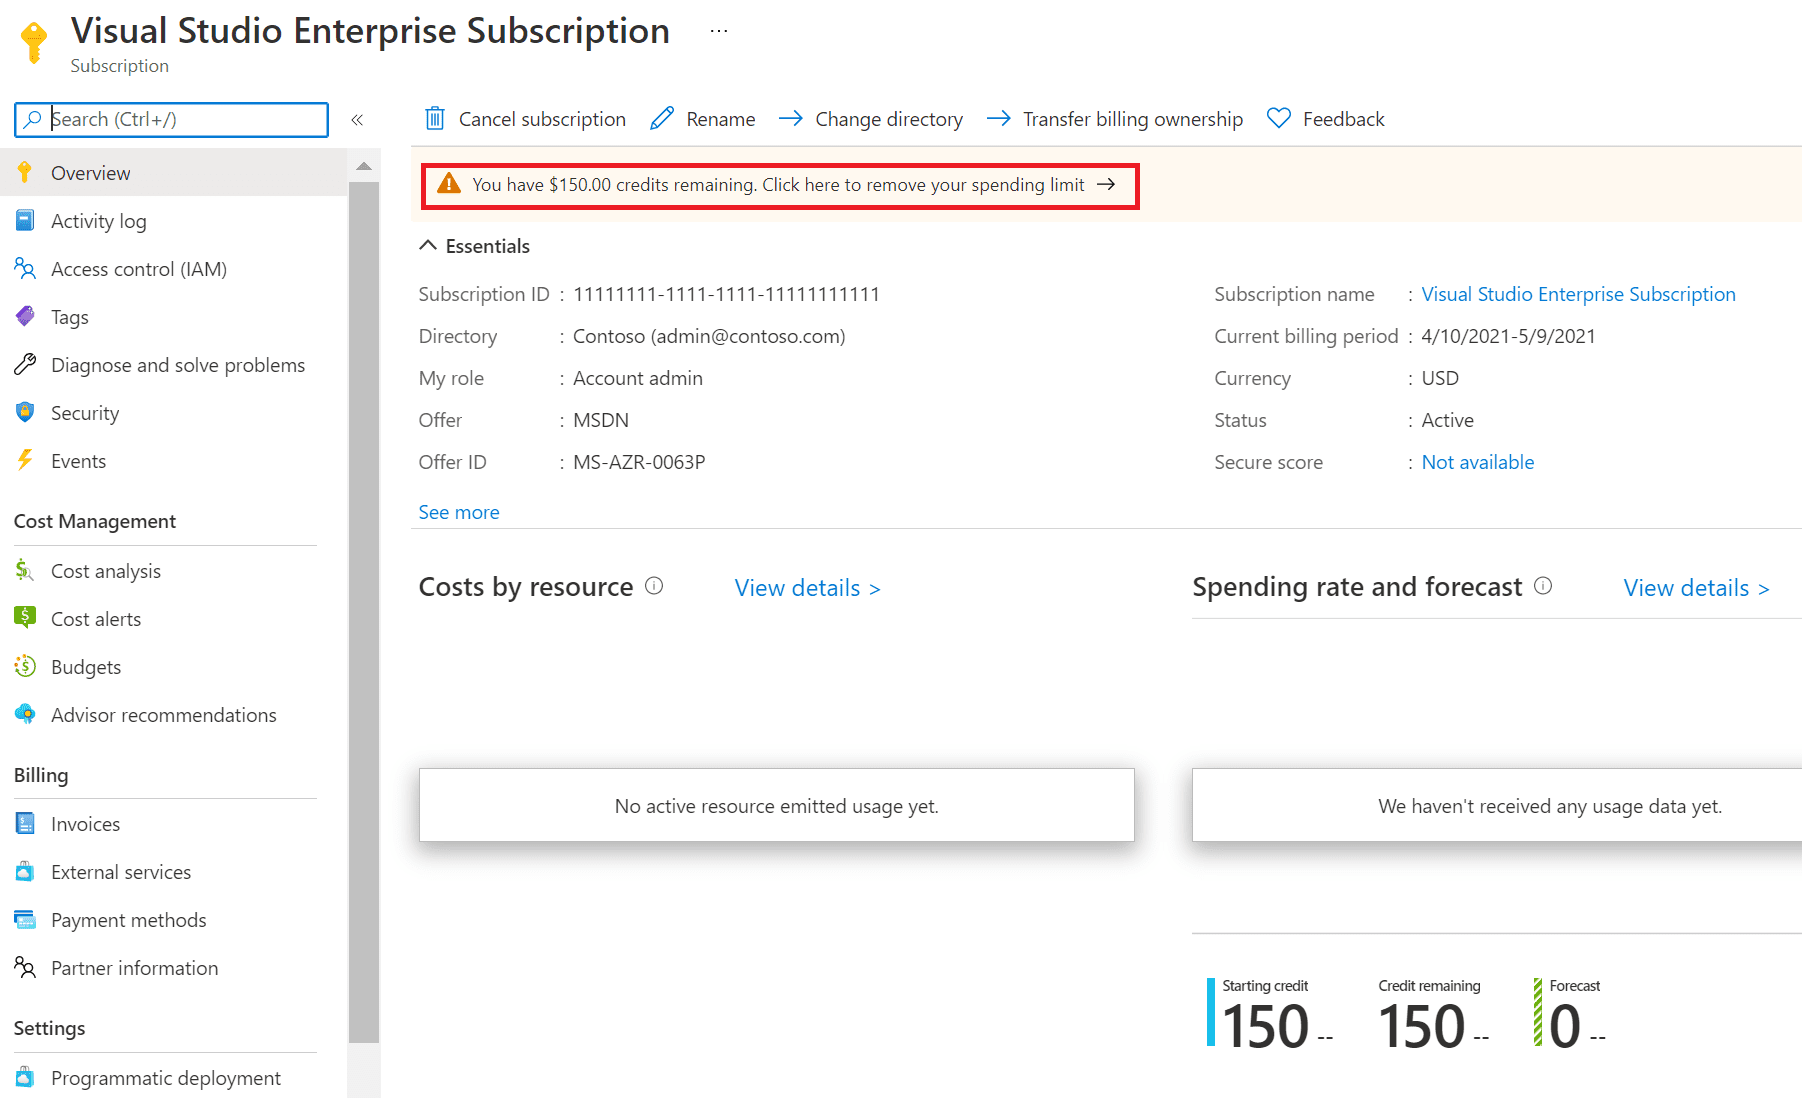This screenshot has width=1802, height=1098.
Task: Open the ellipsis menu next to the title
Action: click(718, 29)
